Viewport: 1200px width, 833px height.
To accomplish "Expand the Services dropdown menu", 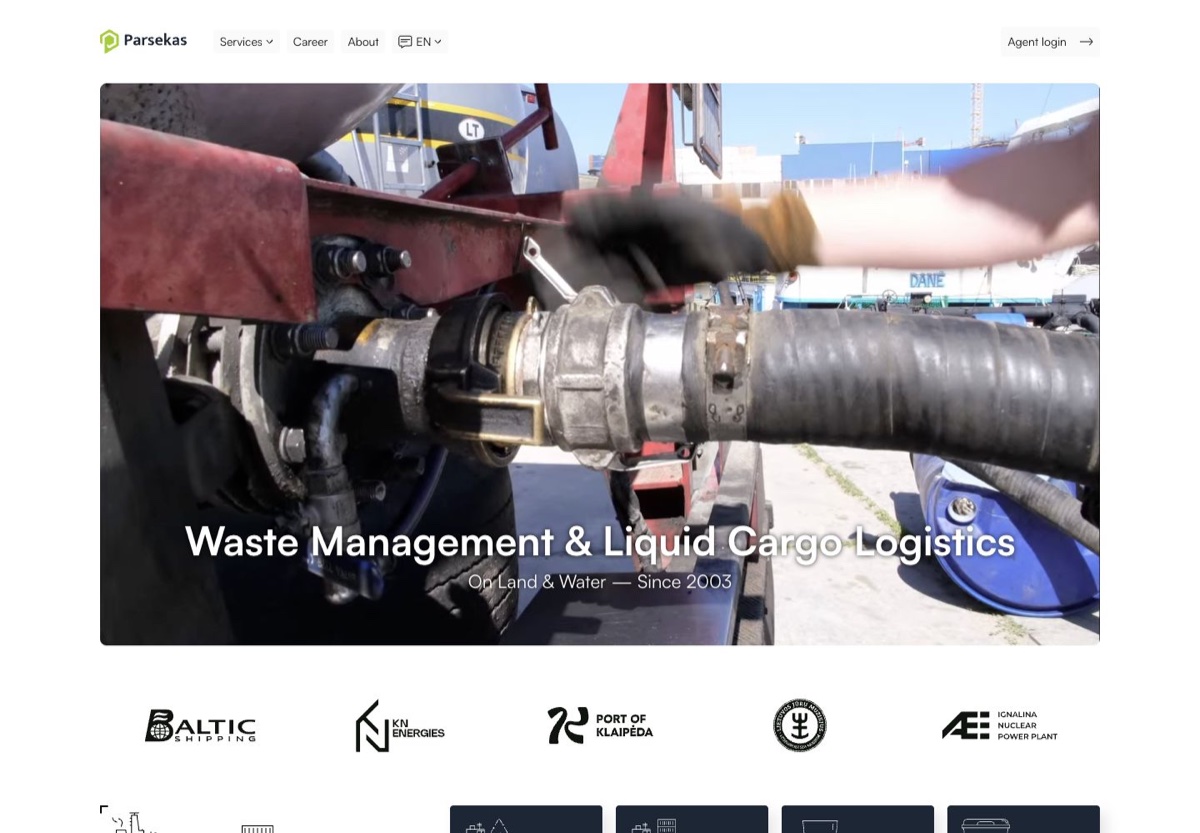I will pos(246,42).
